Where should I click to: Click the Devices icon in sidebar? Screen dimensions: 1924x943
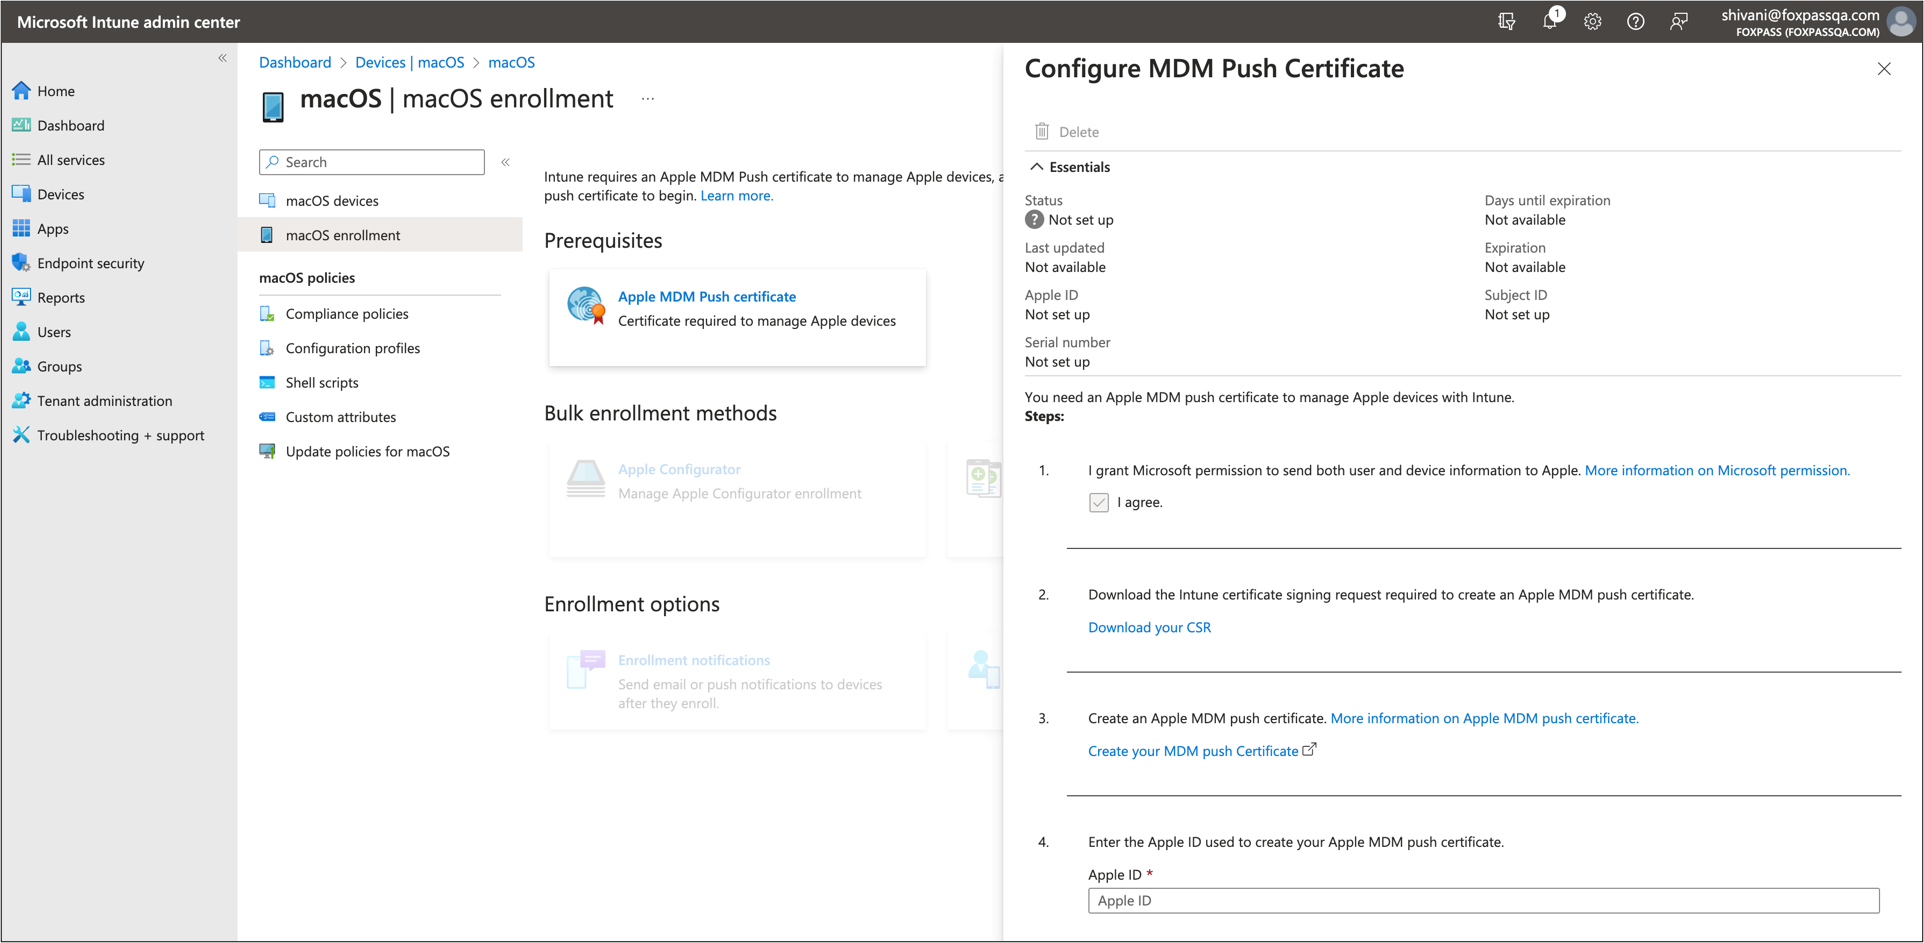point(21,193)
